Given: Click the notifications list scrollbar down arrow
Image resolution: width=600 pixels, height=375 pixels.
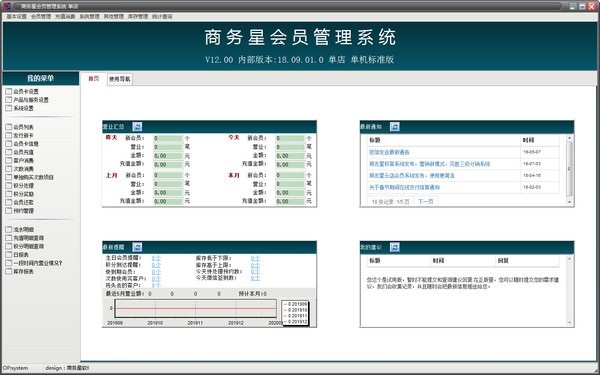Looking at the screenshot, I should tap(569, 202).
